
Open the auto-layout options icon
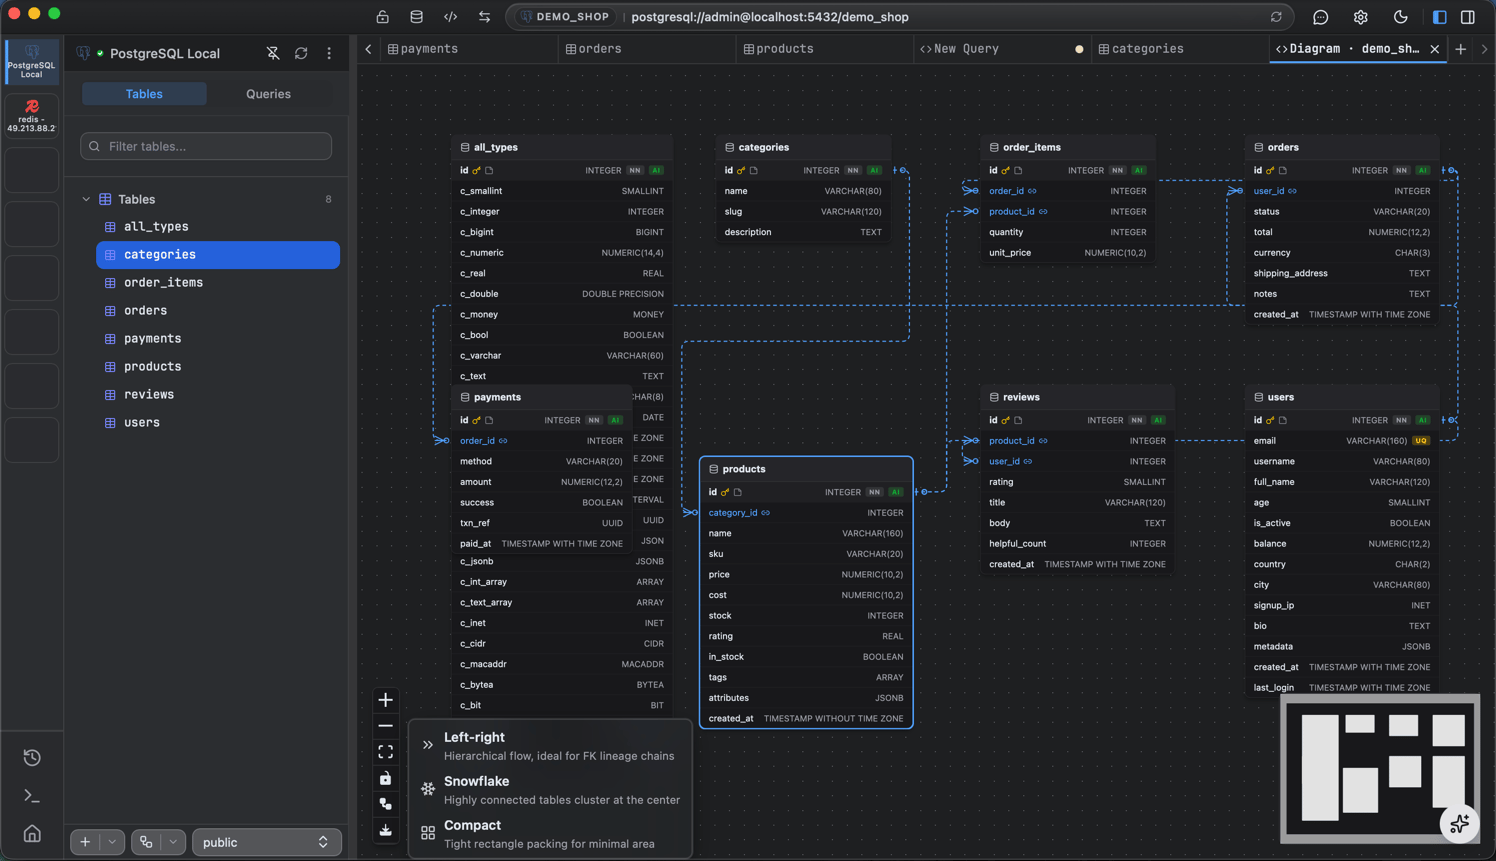tap(385, 804)
